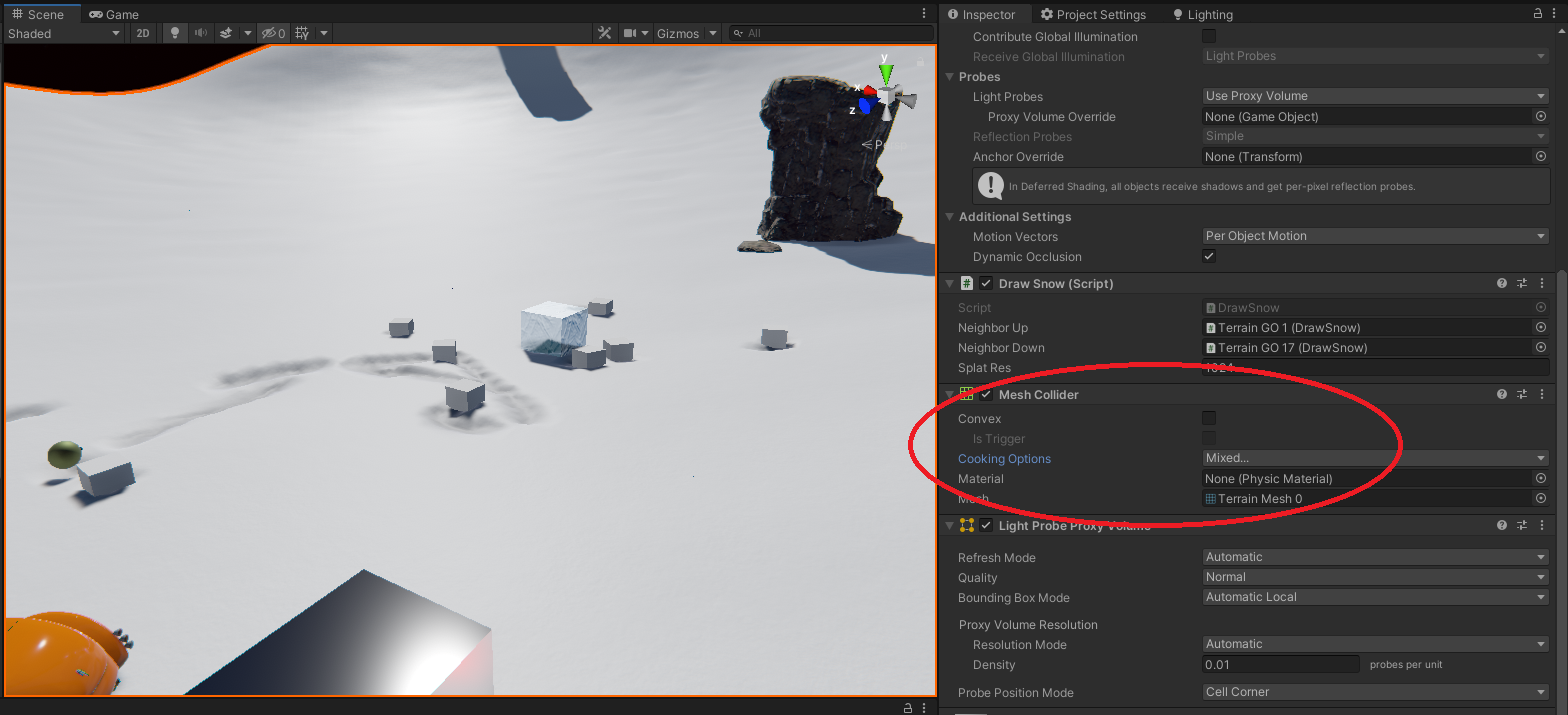This screenshot has height=715, width=1568.
Task: Click the Cooking Options label
Action: pos(1004,459)
